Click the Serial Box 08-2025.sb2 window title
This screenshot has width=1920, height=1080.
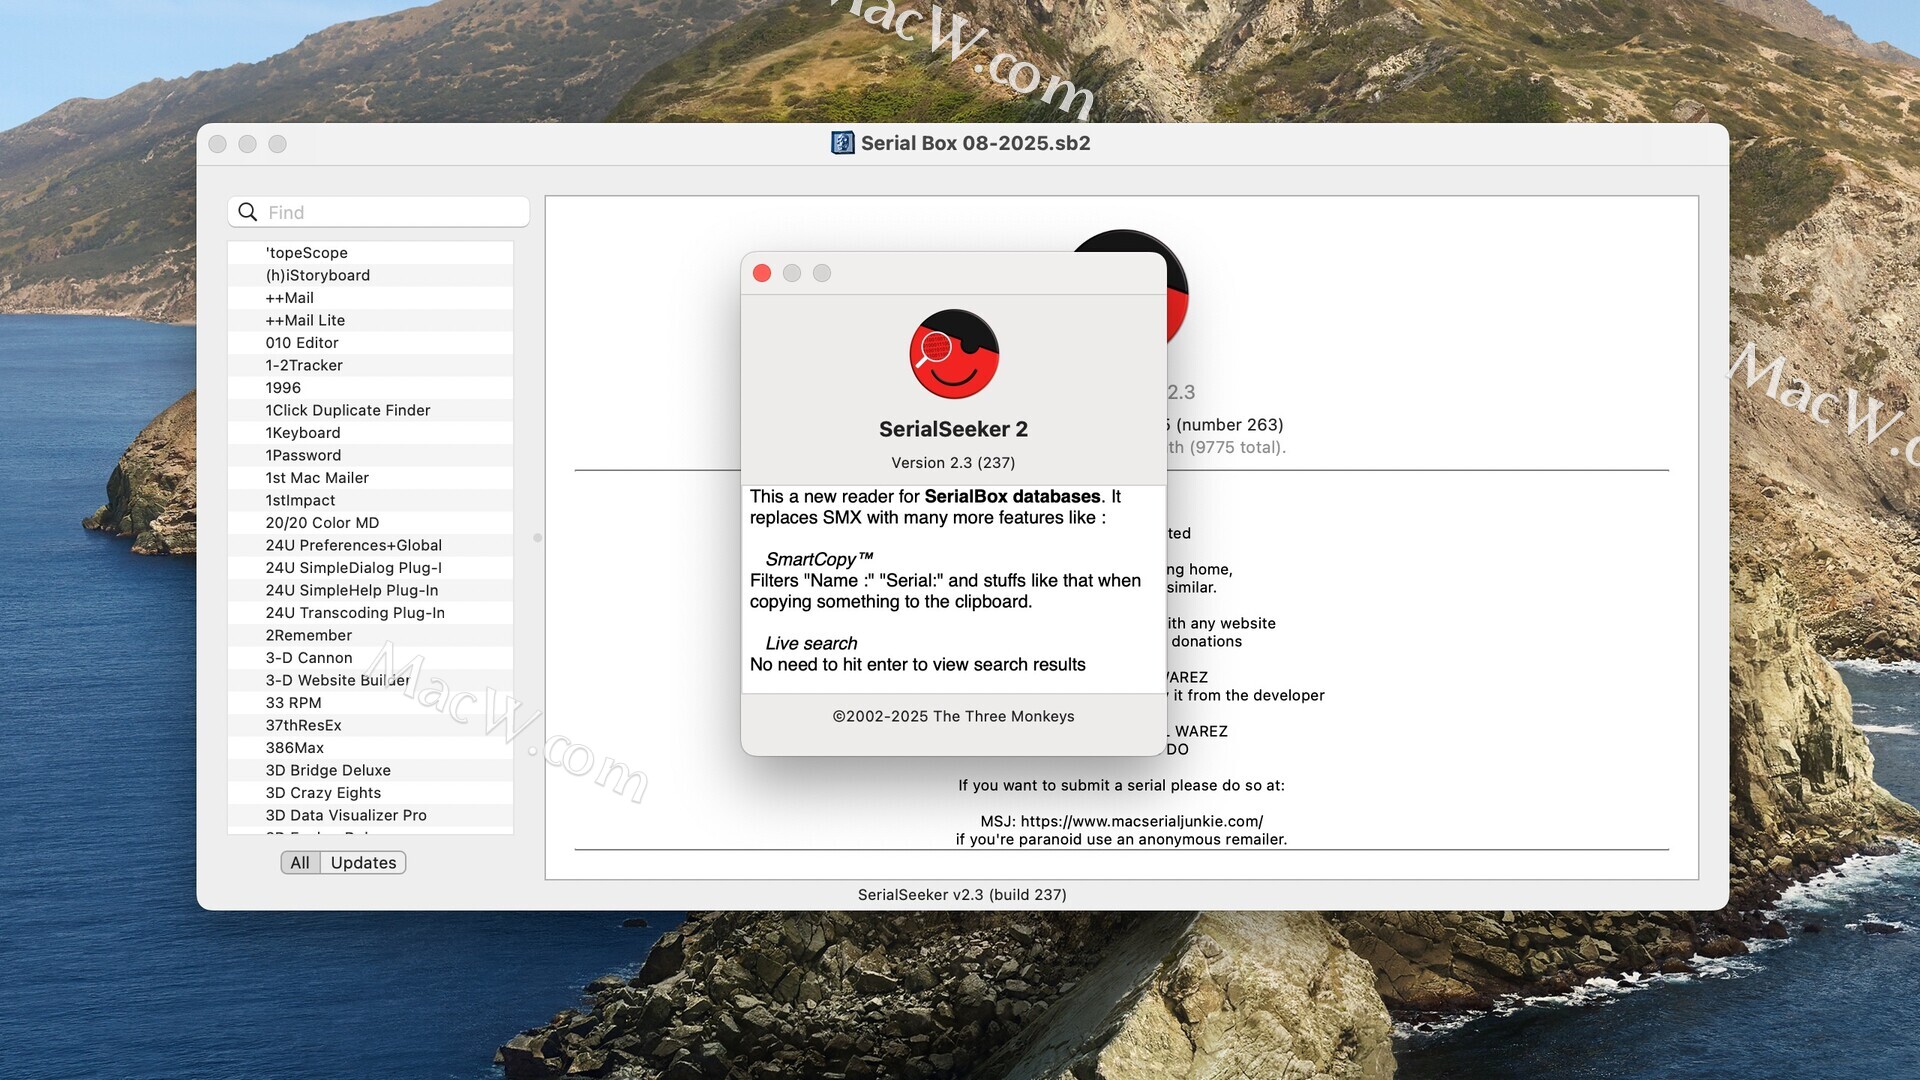(975, 143)
